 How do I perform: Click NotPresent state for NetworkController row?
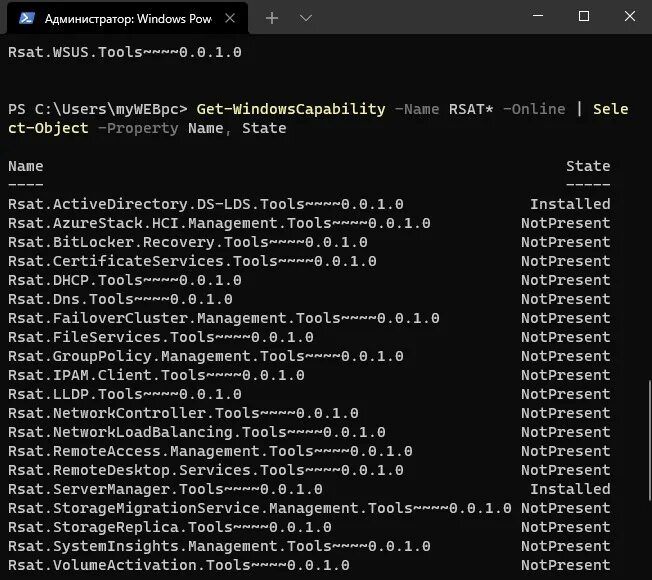click(x=566, y=413)
